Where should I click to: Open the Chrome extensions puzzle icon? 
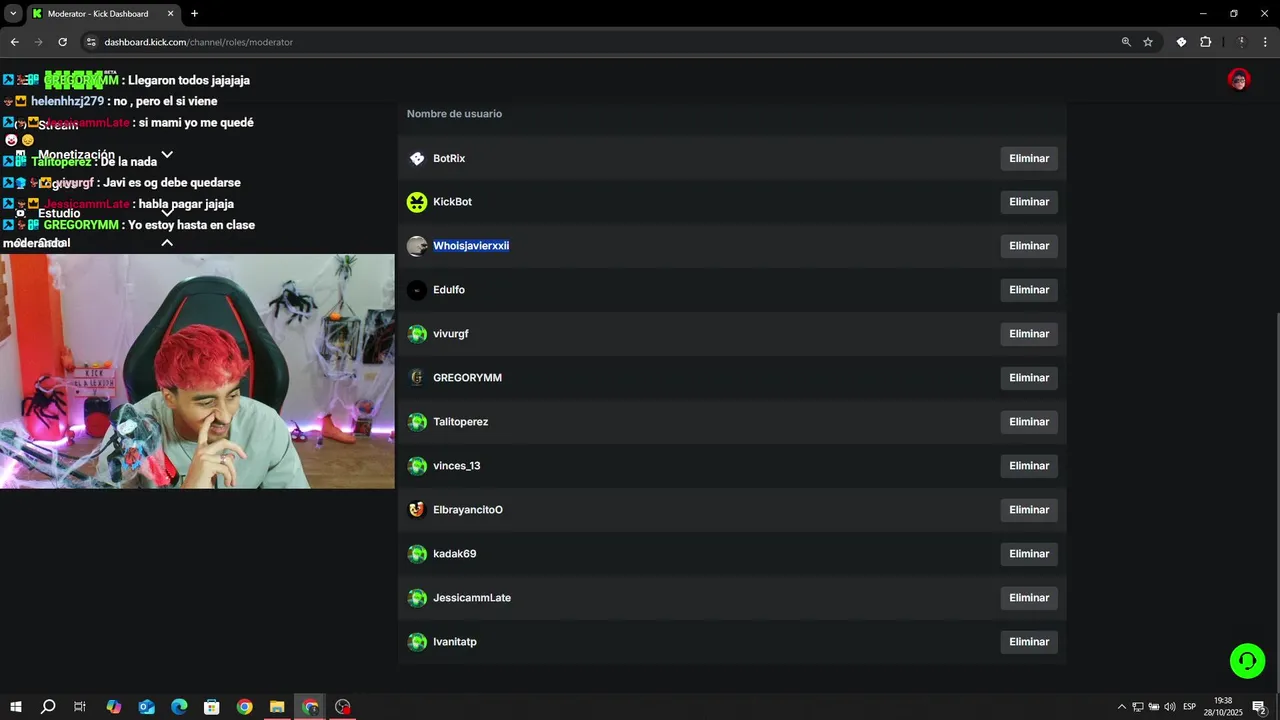click(1205, 42)
